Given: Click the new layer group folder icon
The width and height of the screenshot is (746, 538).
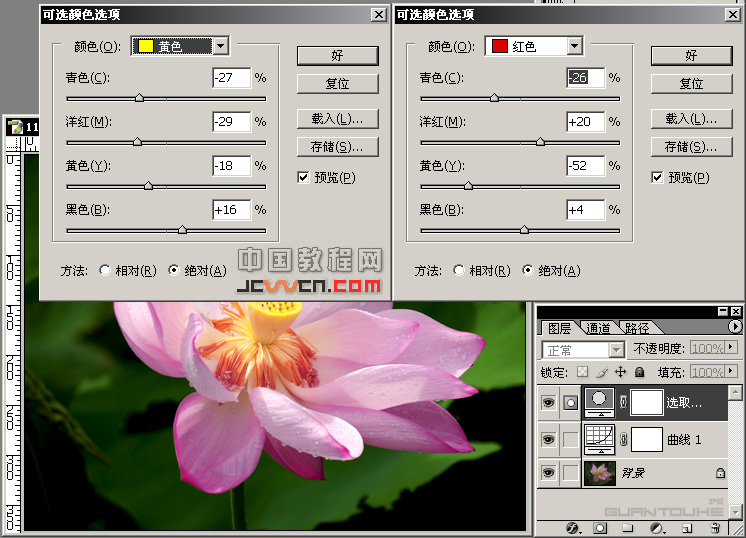Looking at the screenshot, I should point(628,527).
